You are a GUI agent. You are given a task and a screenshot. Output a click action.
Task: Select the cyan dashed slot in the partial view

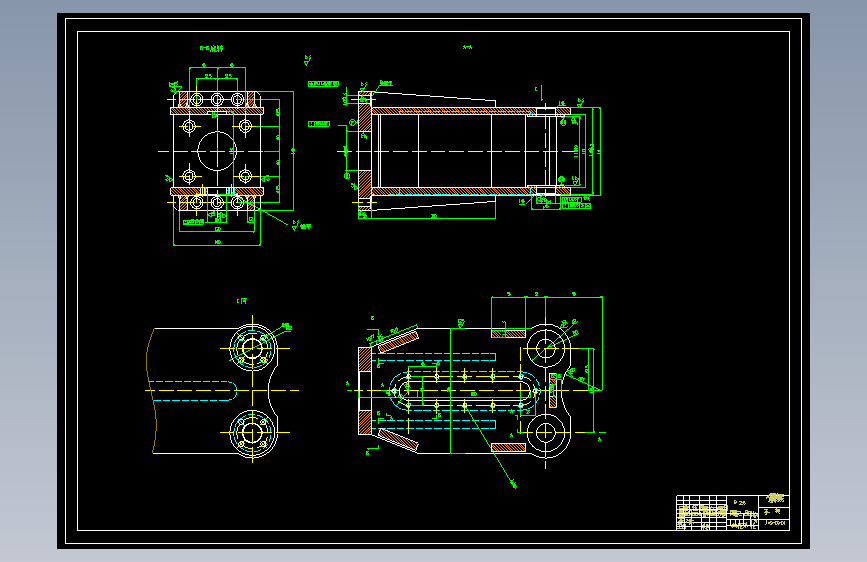(192, 391)
